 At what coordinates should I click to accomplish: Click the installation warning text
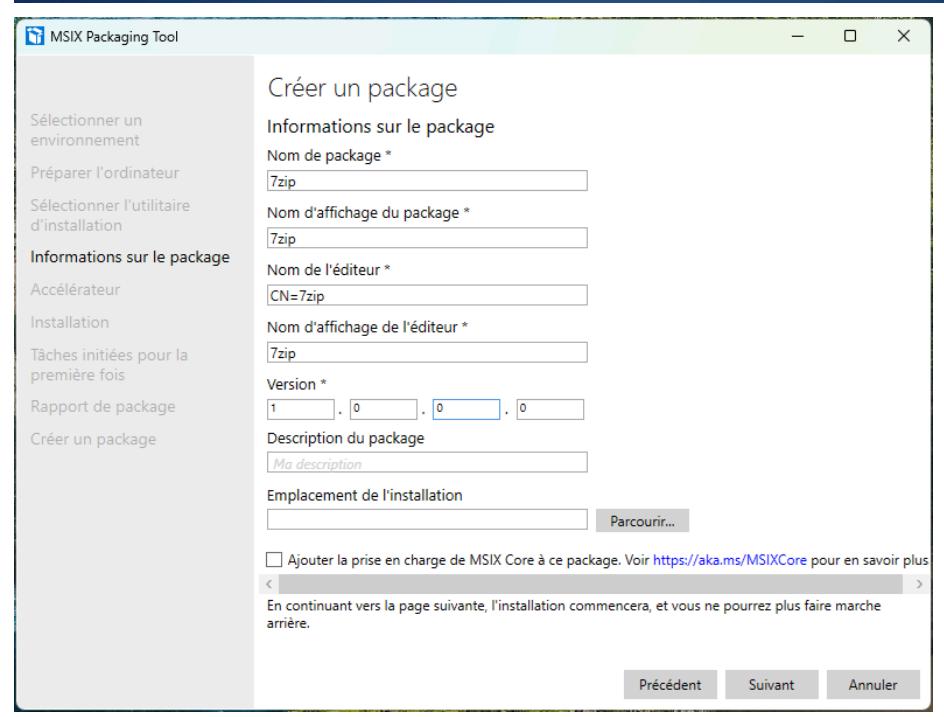coord(574,614)
